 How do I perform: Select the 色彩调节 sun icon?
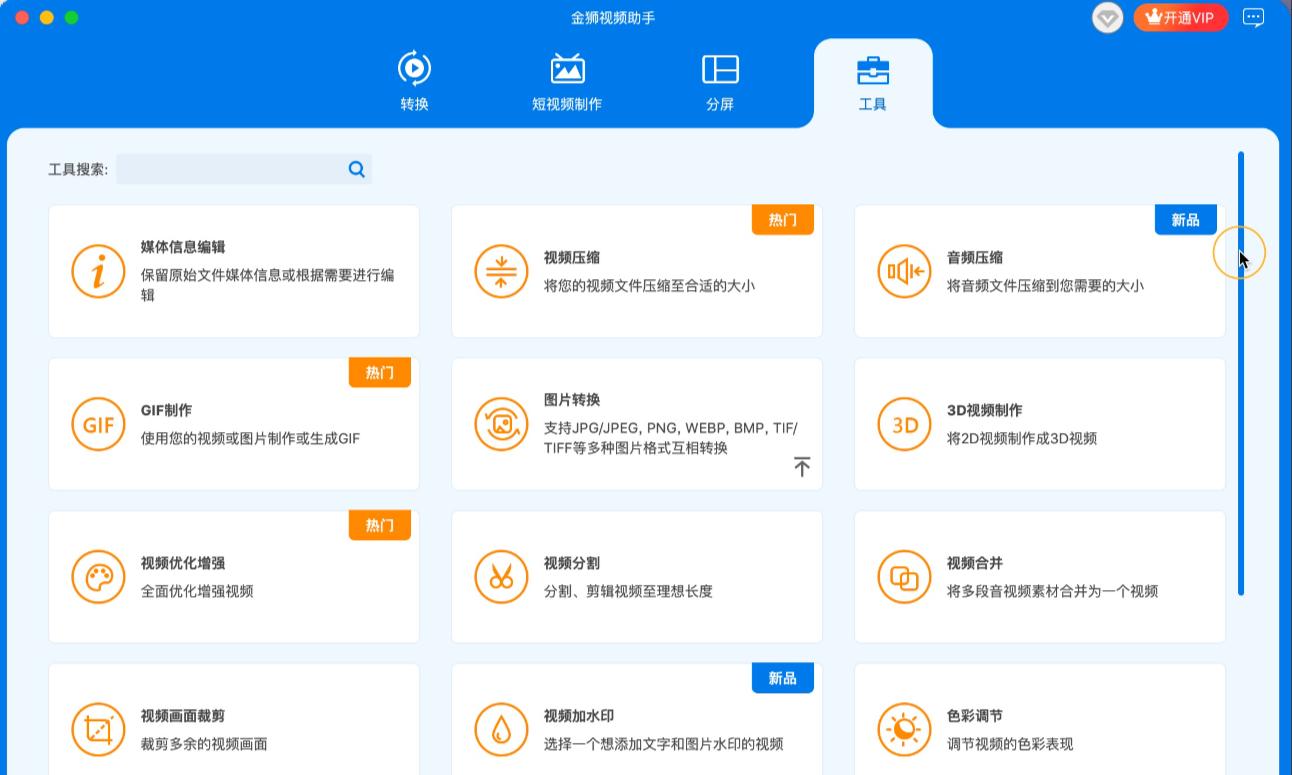[x=904, y=729]
